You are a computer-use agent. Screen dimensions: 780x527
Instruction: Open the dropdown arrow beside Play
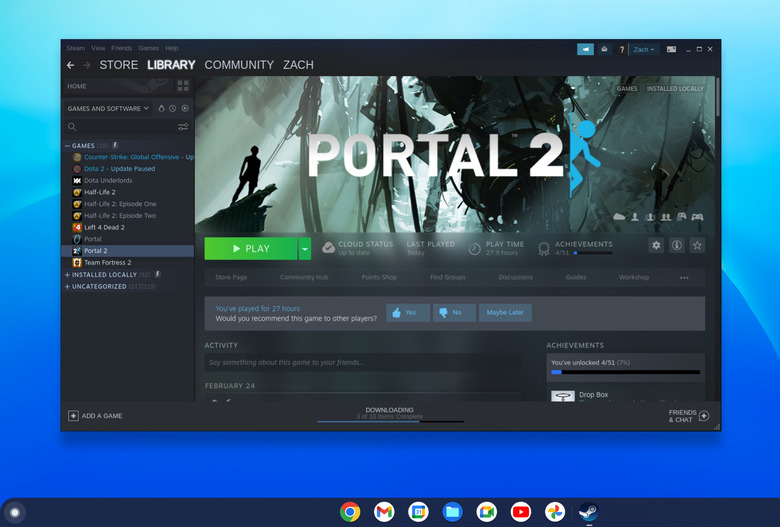pyautogui.click(x=305, y=249)
